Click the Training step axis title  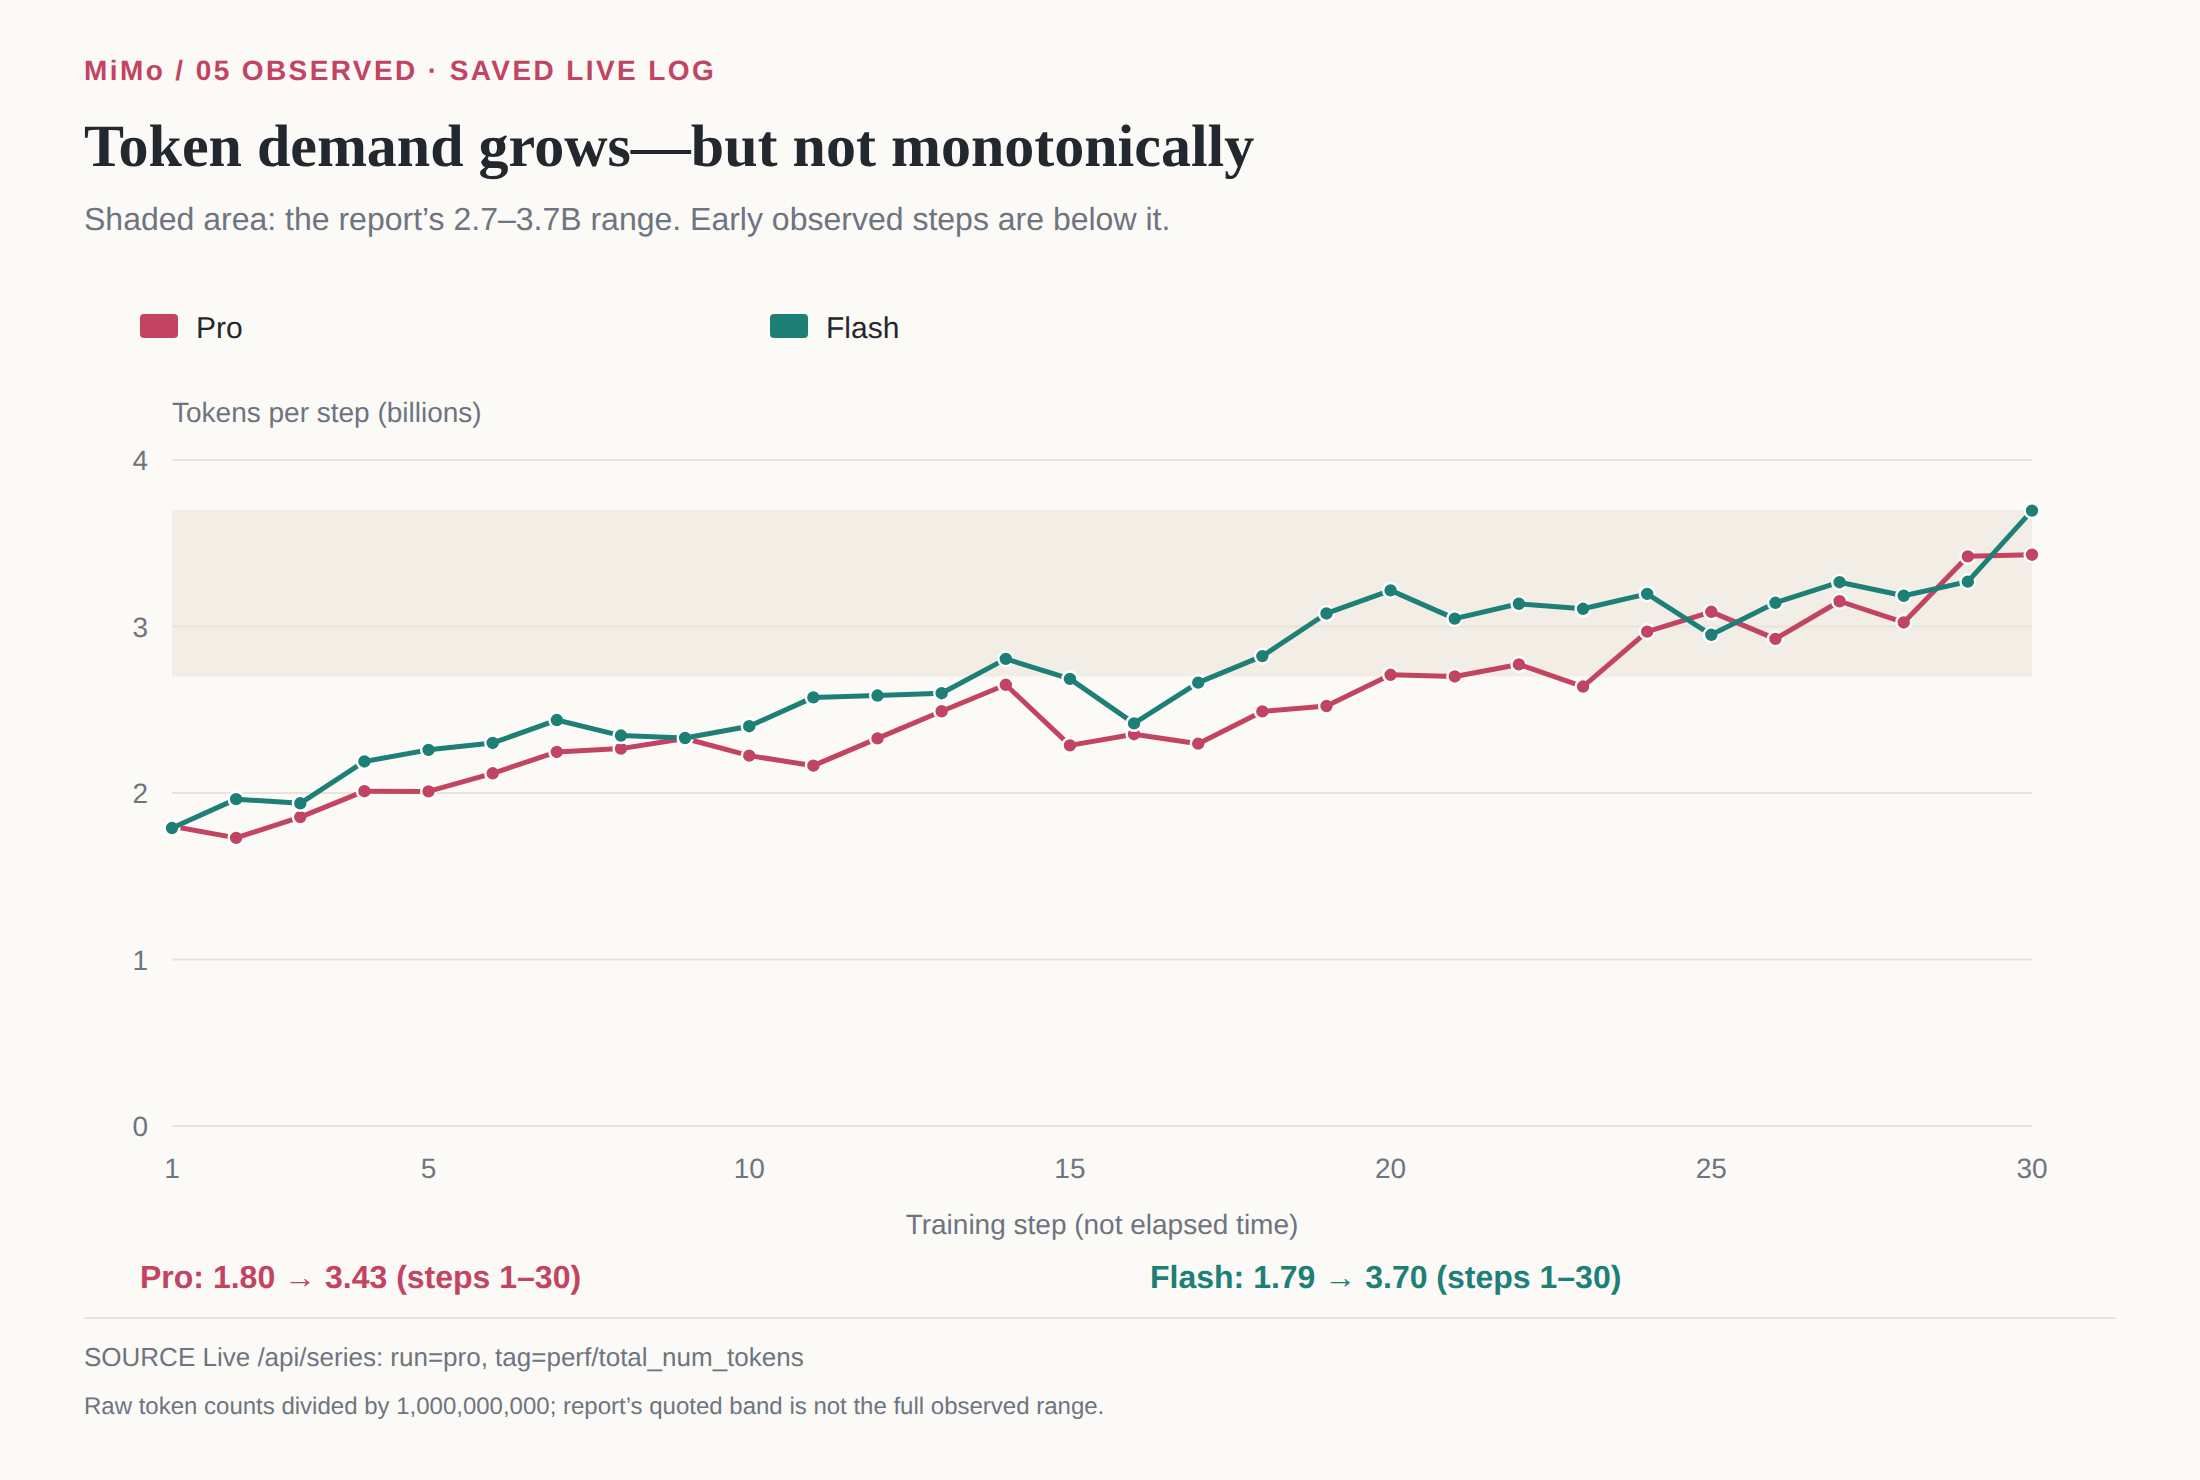(1101, 1224)
